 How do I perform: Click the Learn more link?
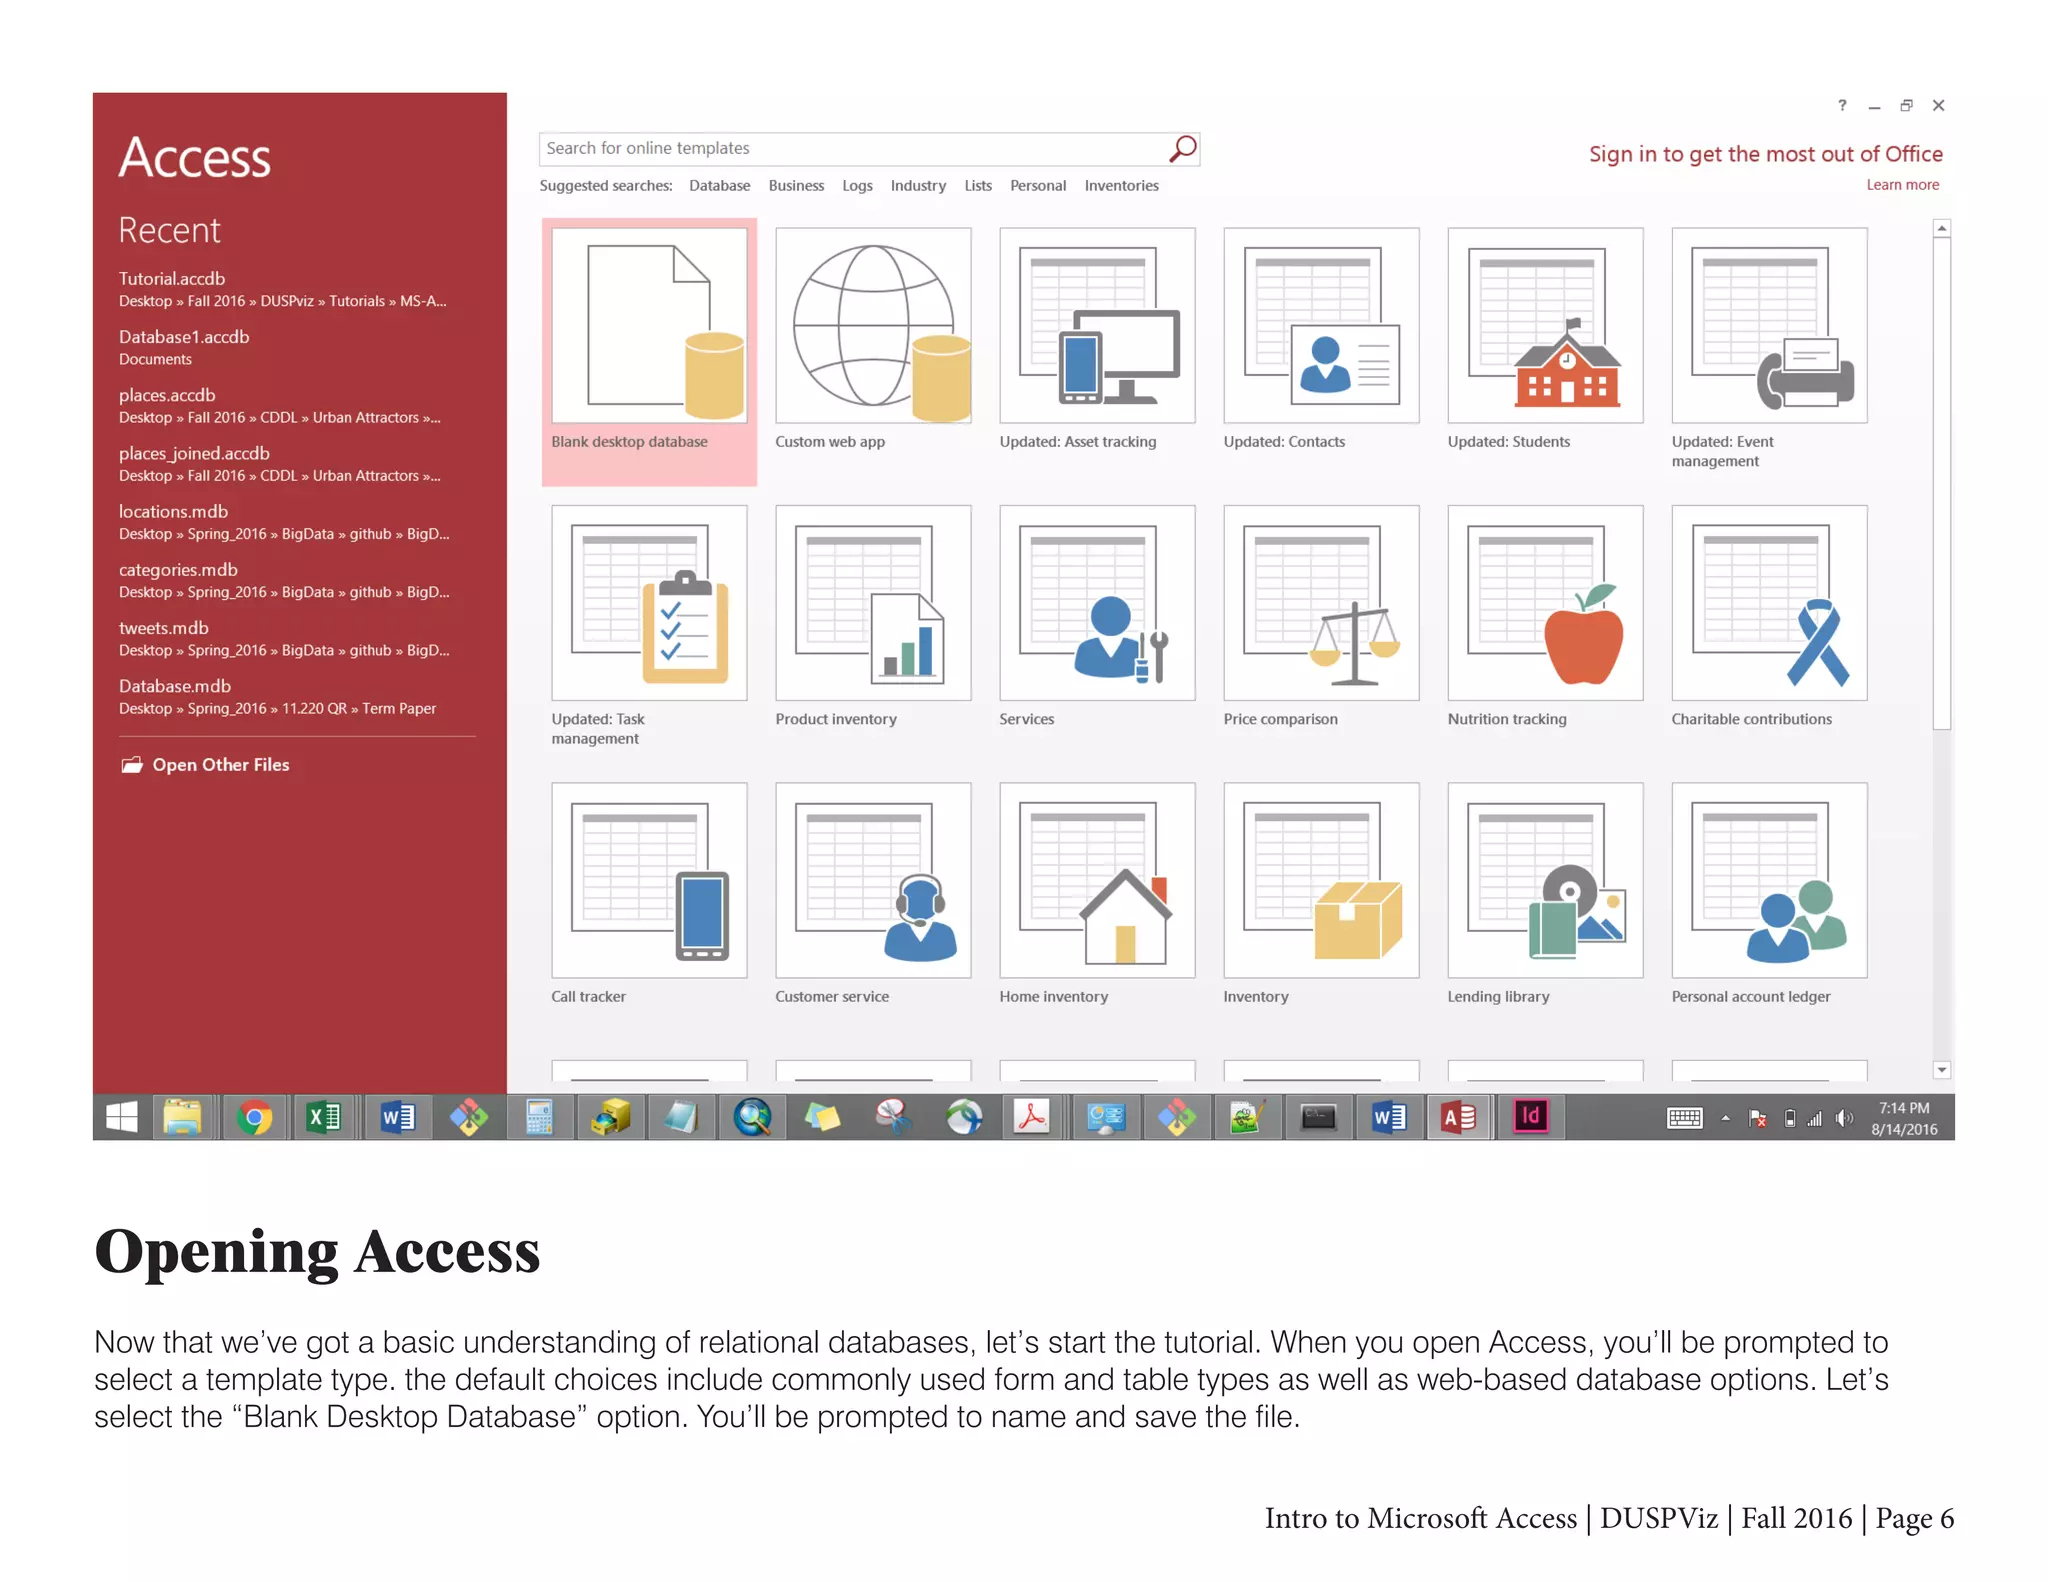(1902, 185)
